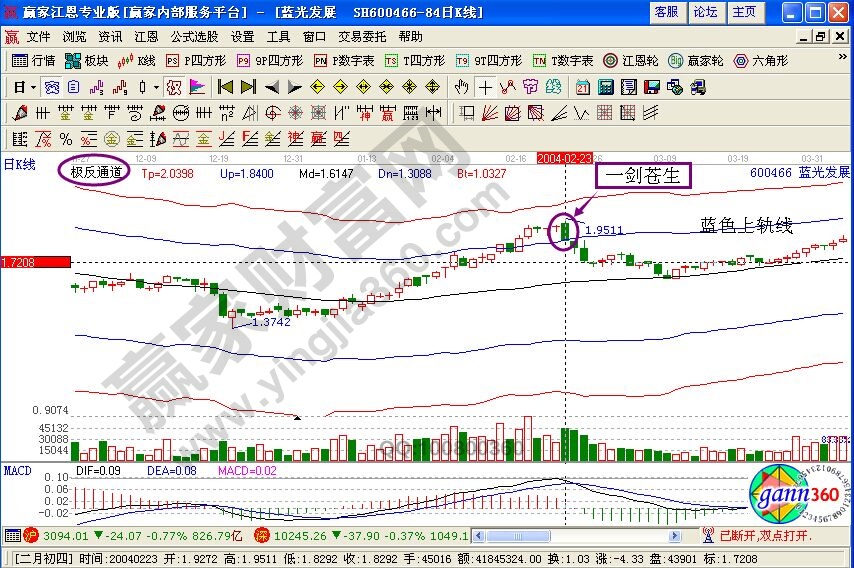Open the 赢家轮 wheel tool
Viewport: 854px width, 568px height.
[695, 60]
